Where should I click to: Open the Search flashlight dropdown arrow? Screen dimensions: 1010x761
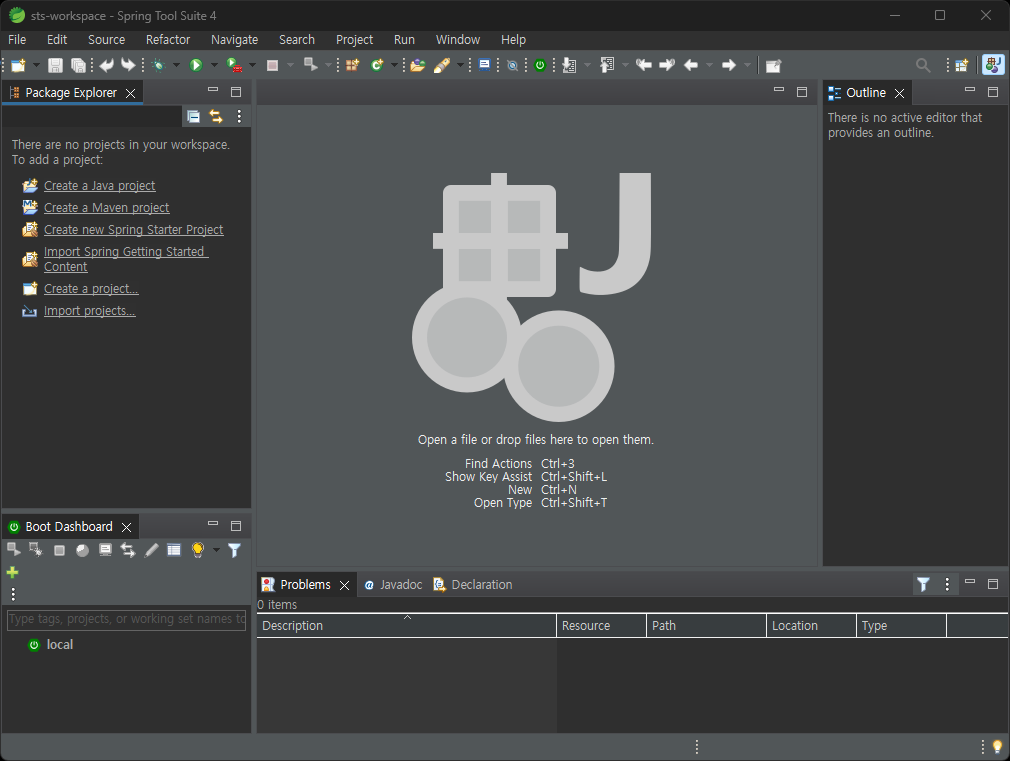click(x=460, y=65)
